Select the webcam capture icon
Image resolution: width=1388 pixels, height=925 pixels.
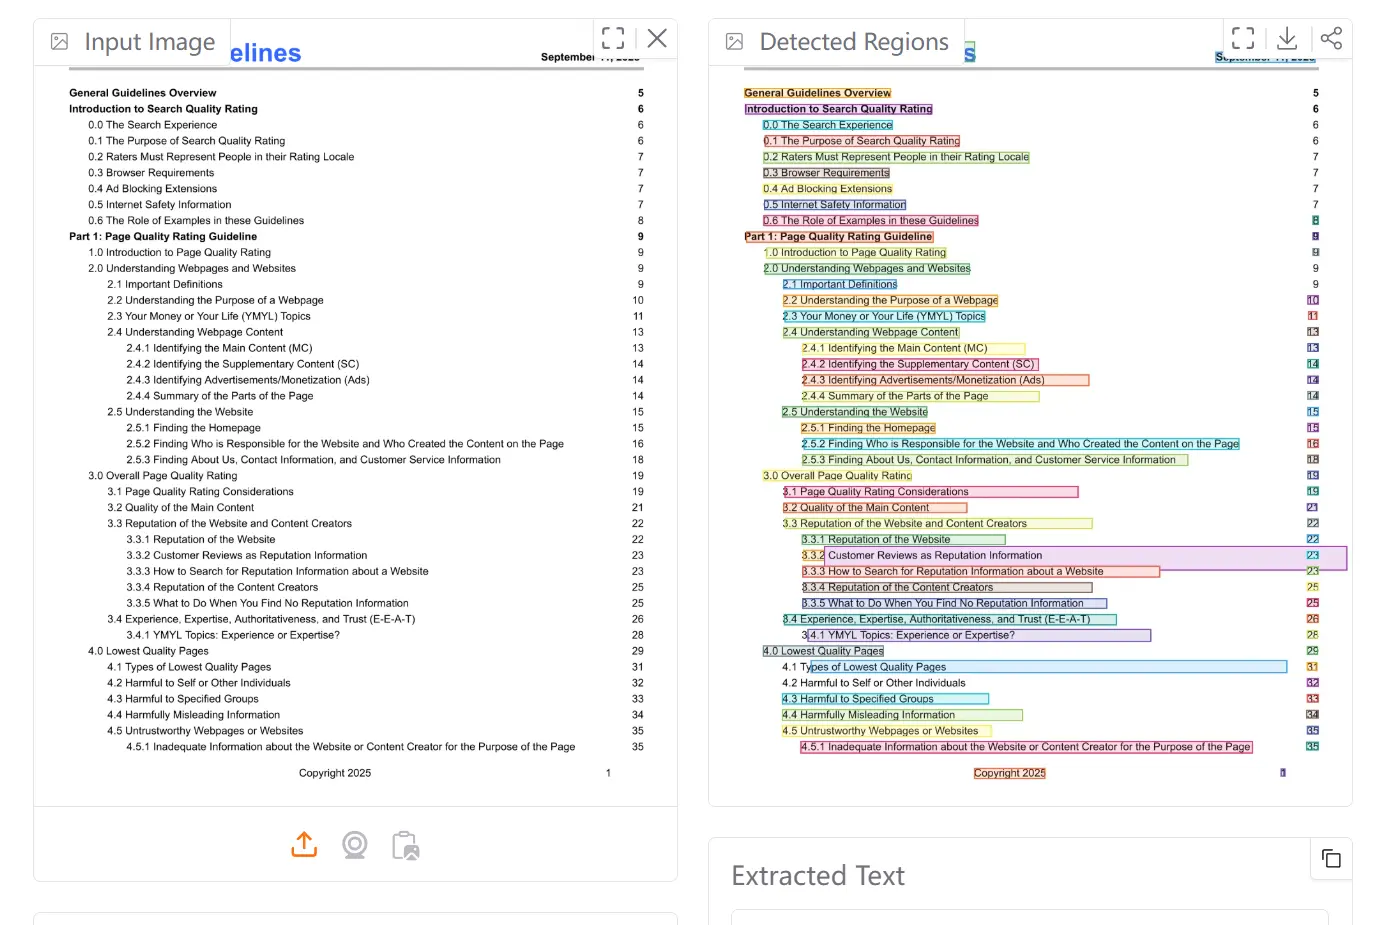click(355, 845)
